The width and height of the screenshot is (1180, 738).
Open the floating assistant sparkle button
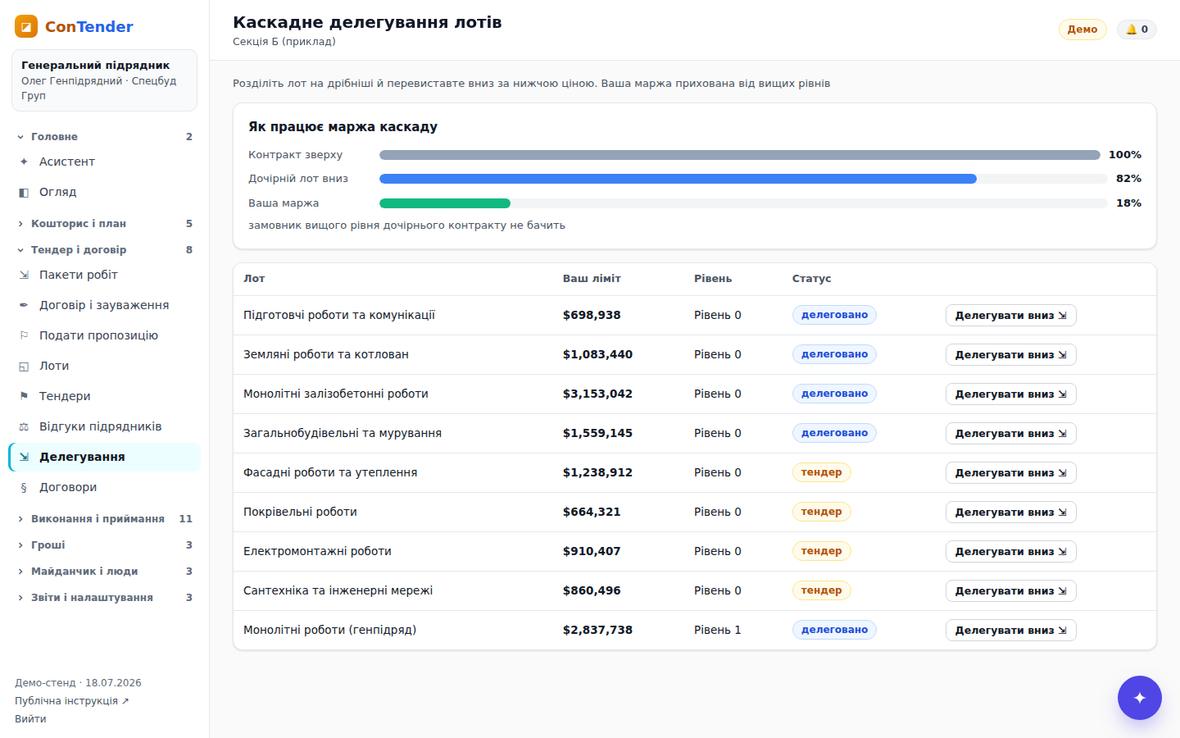[x=1139, y=697]
